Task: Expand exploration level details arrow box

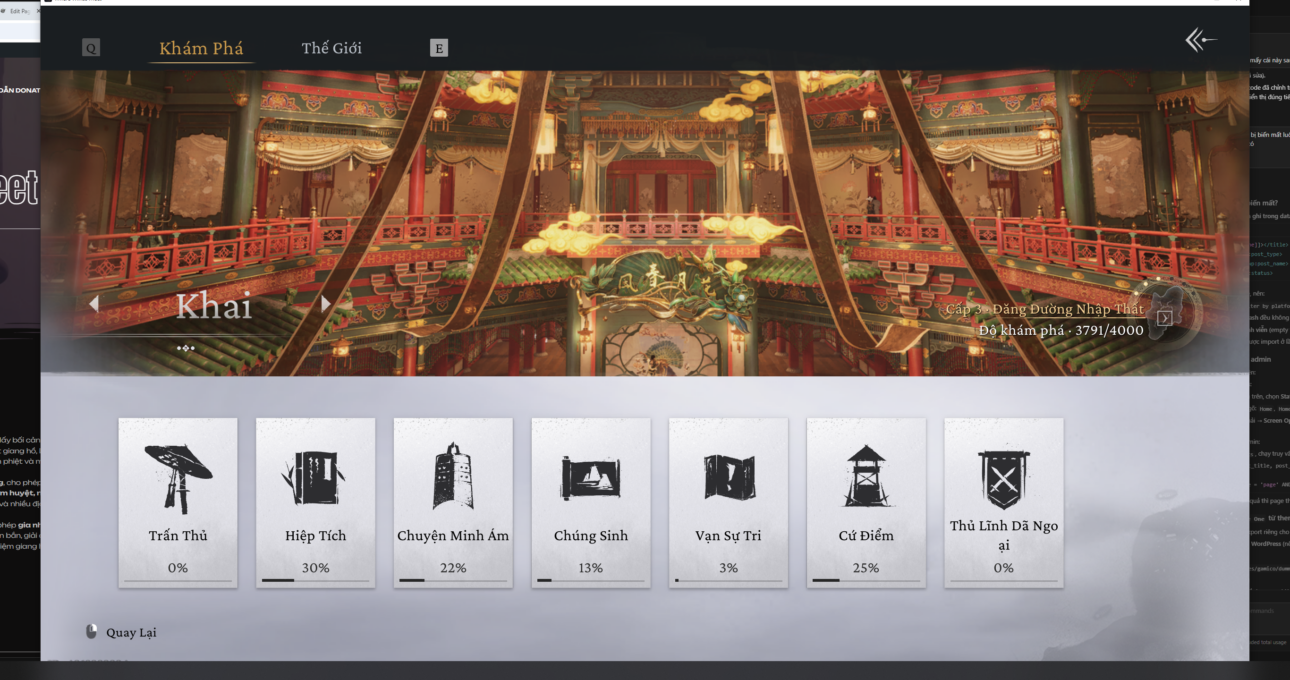Action: [x=1164, y=318]
